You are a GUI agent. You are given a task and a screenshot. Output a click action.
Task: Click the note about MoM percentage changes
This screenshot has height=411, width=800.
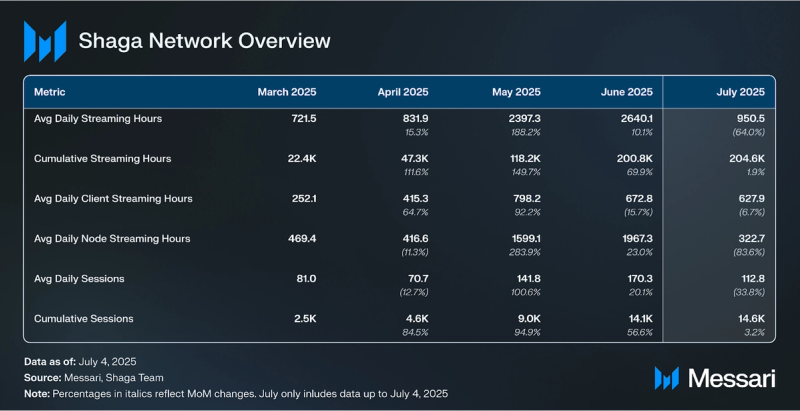[x=236, y=394]
